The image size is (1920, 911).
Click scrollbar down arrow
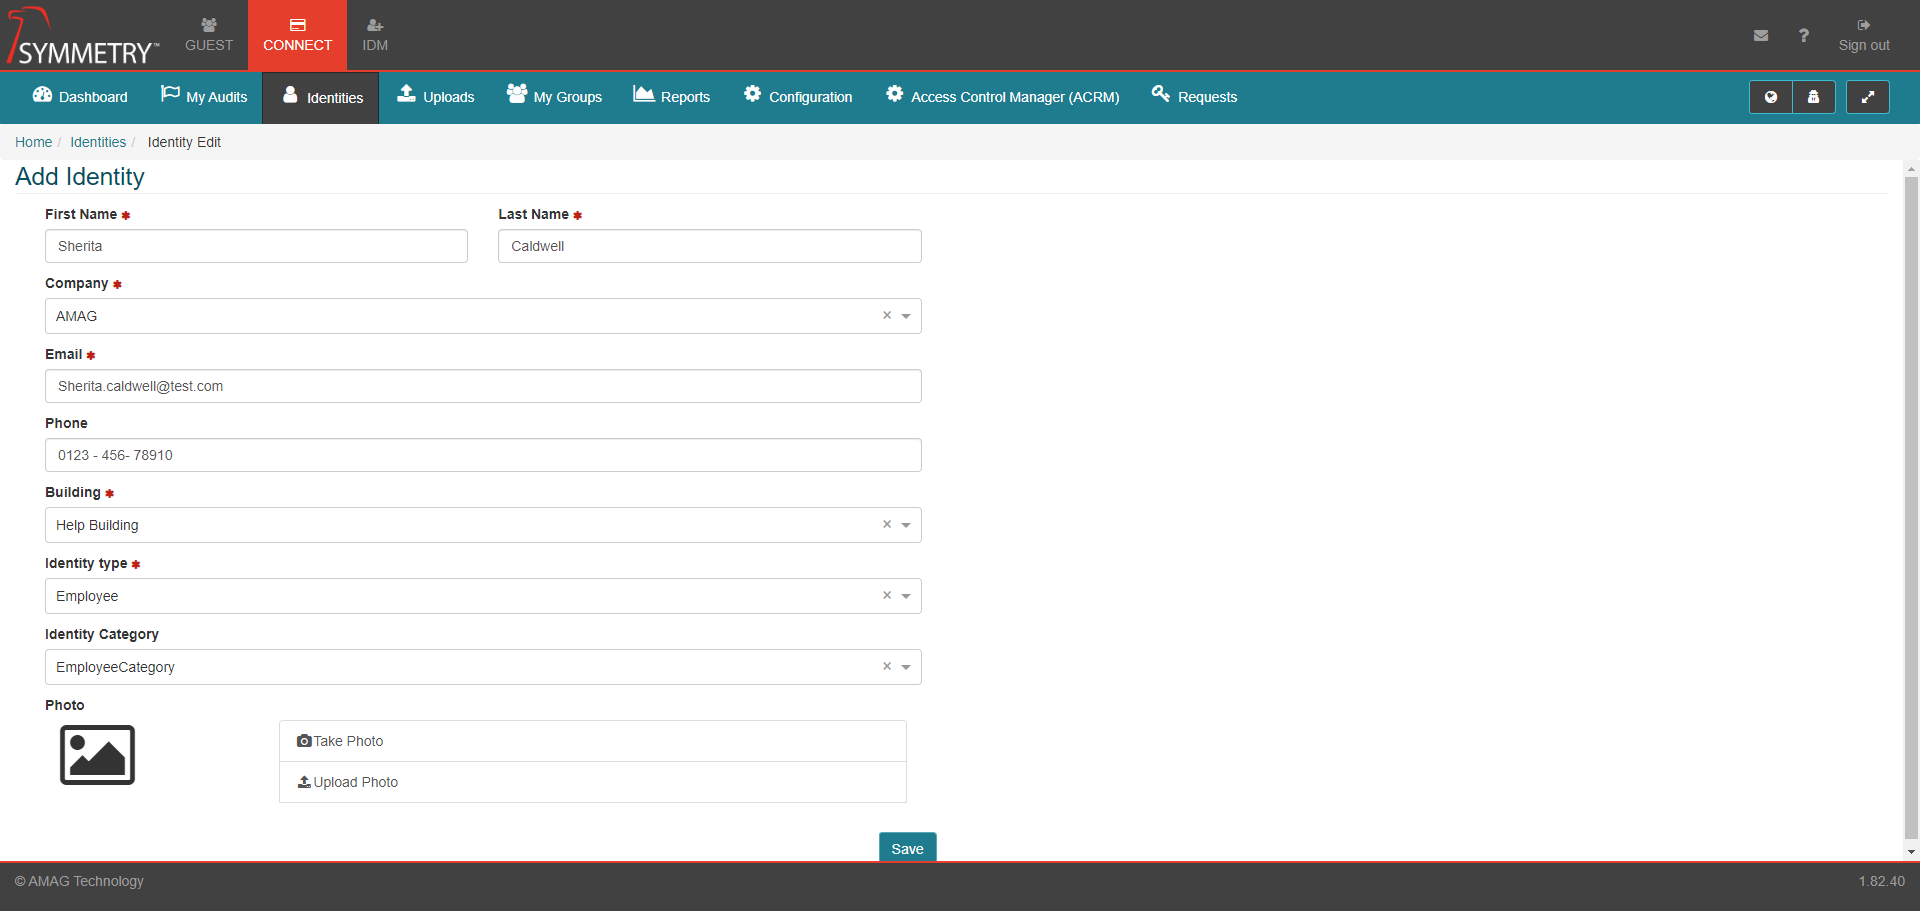(1911, 852)
